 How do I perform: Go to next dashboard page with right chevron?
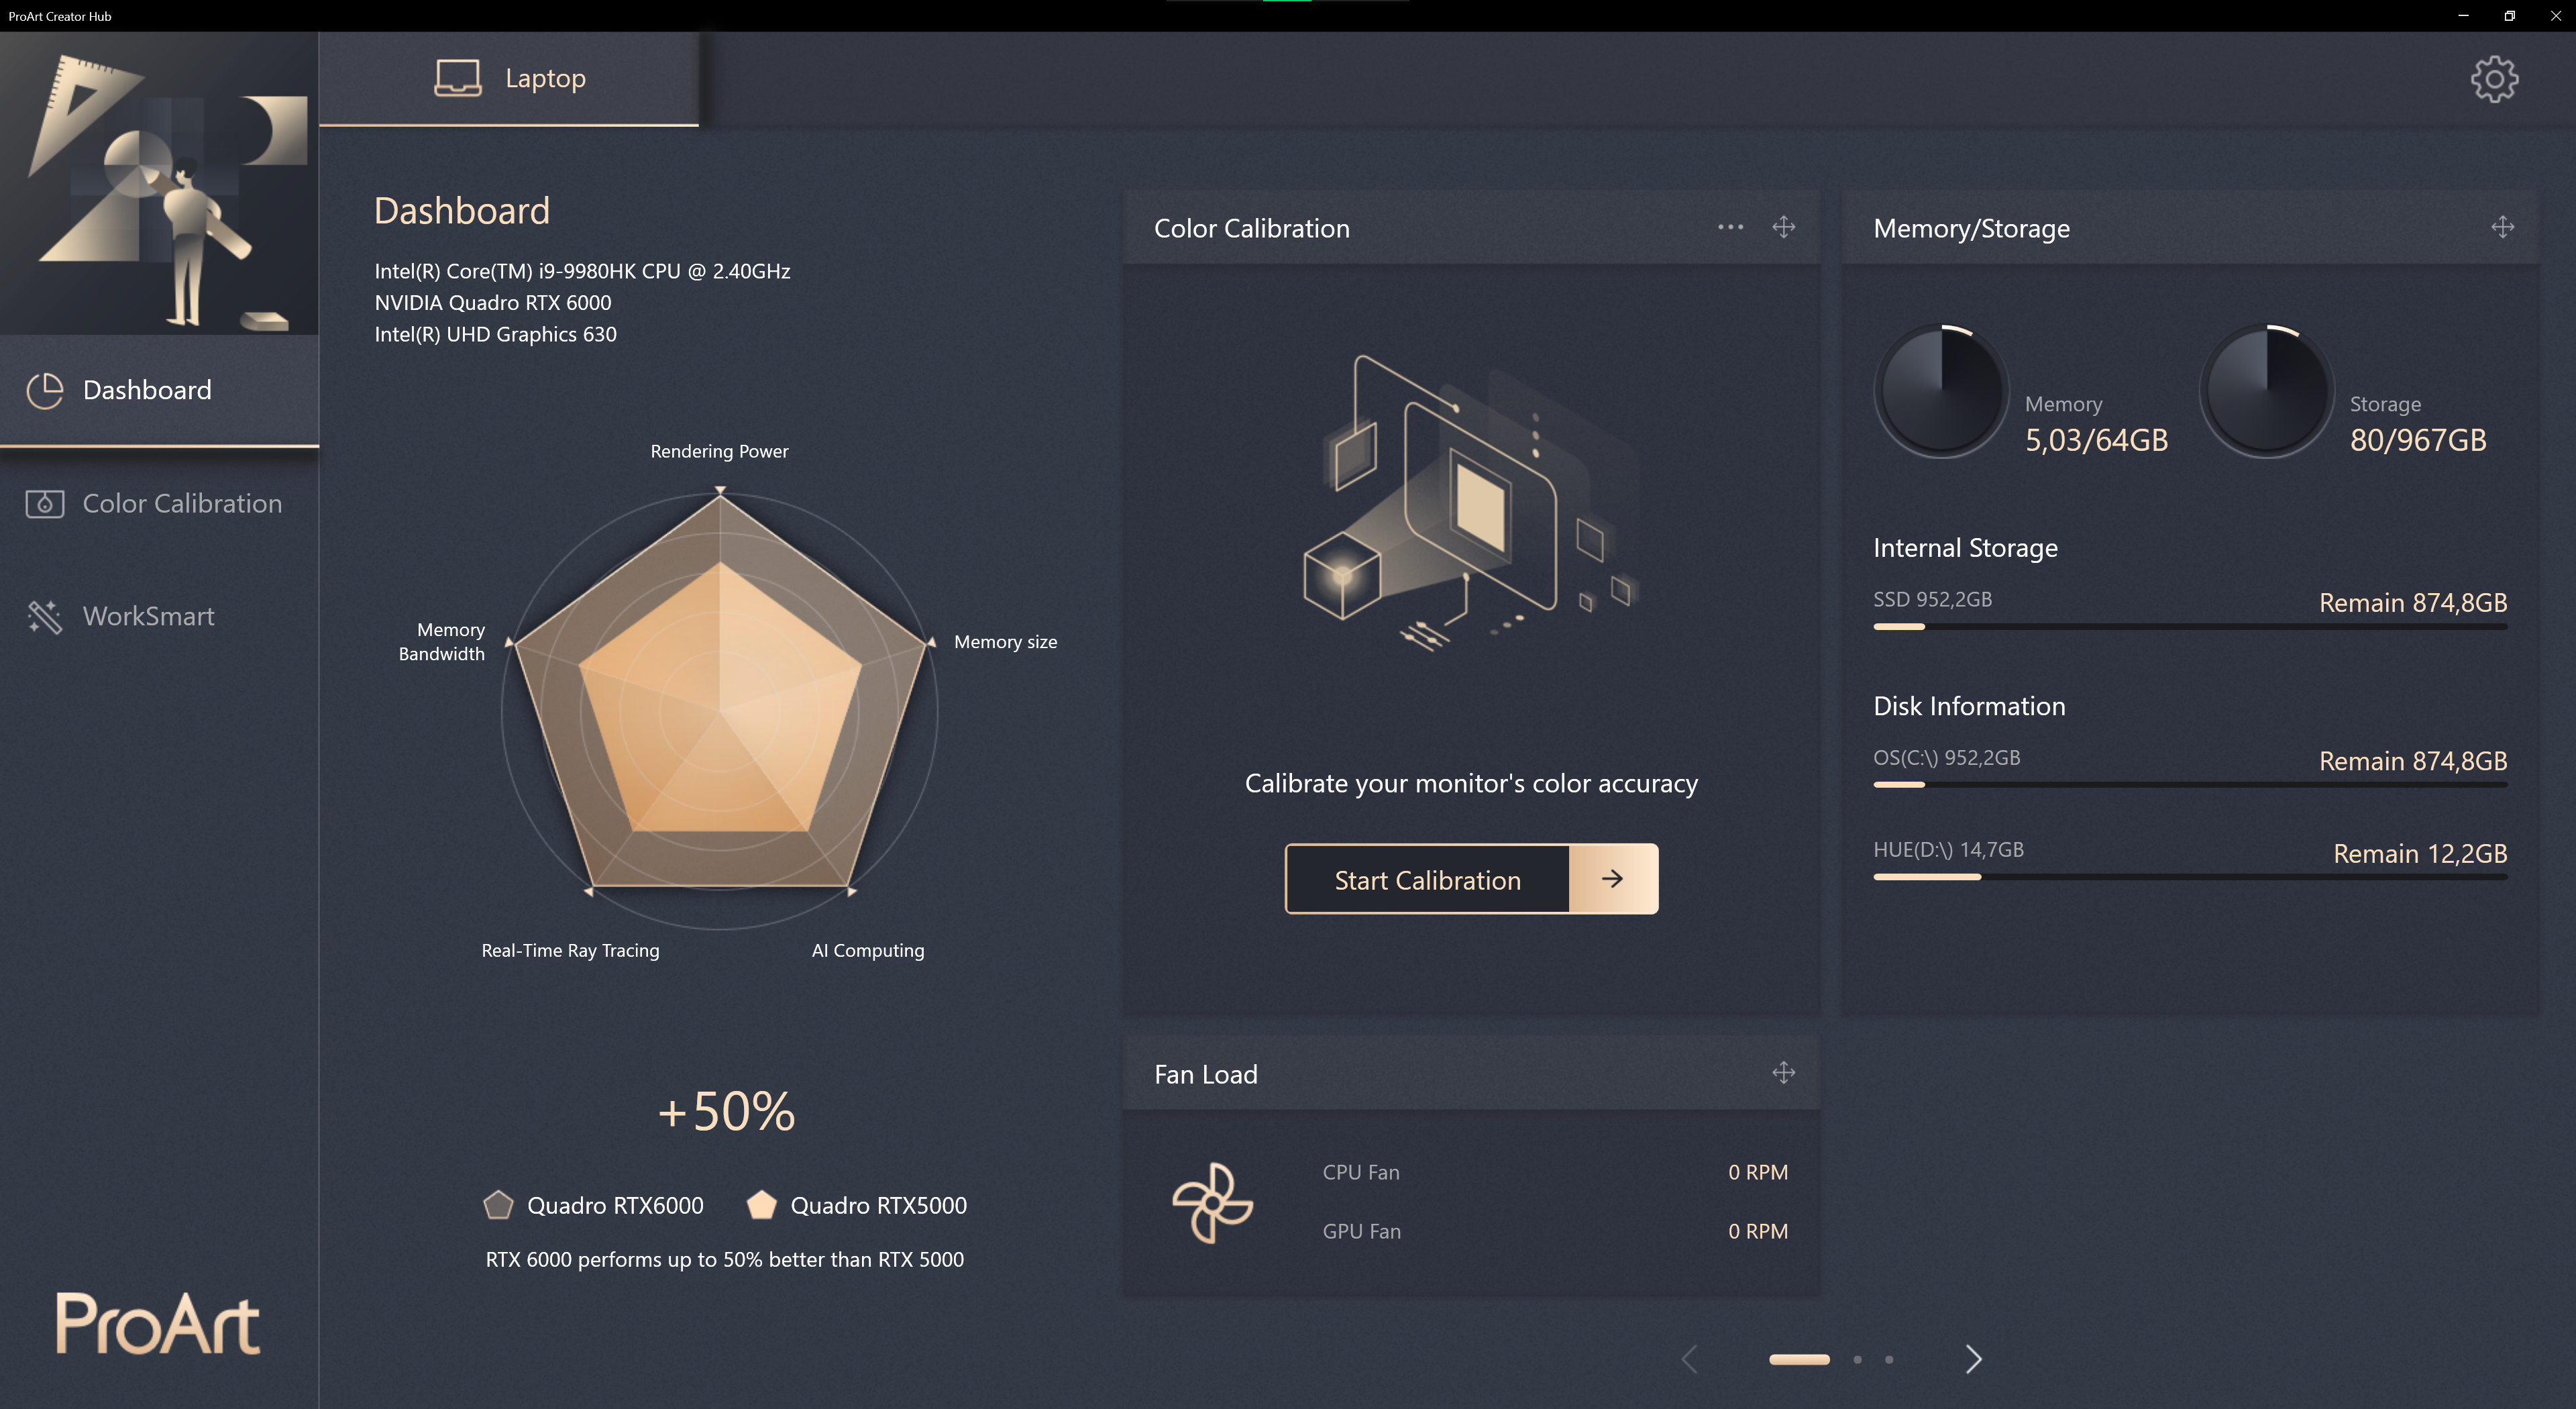coord(1973,1359)
